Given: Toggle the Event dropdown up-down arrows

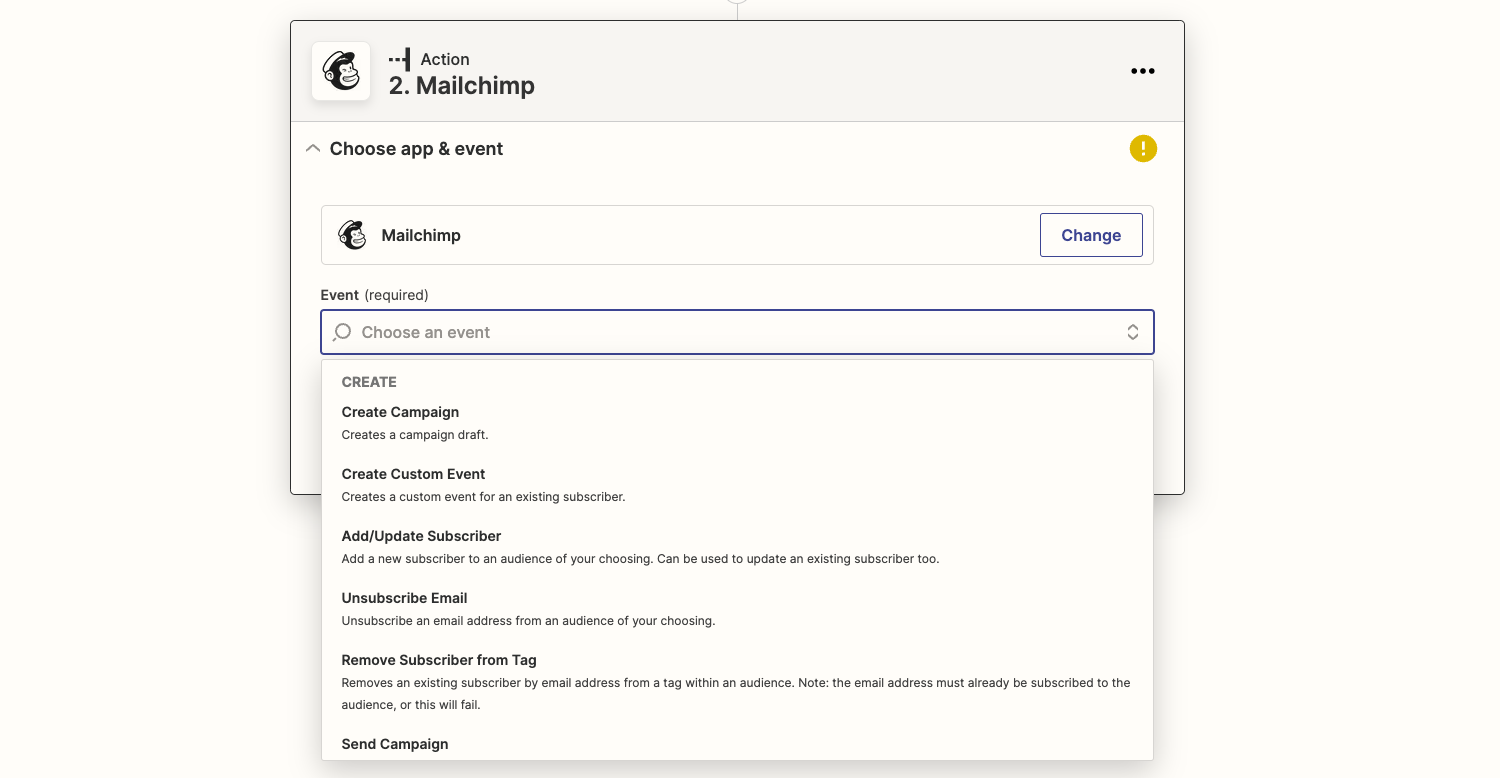Looking at the screenshot, I should [x=1132, y=332].
